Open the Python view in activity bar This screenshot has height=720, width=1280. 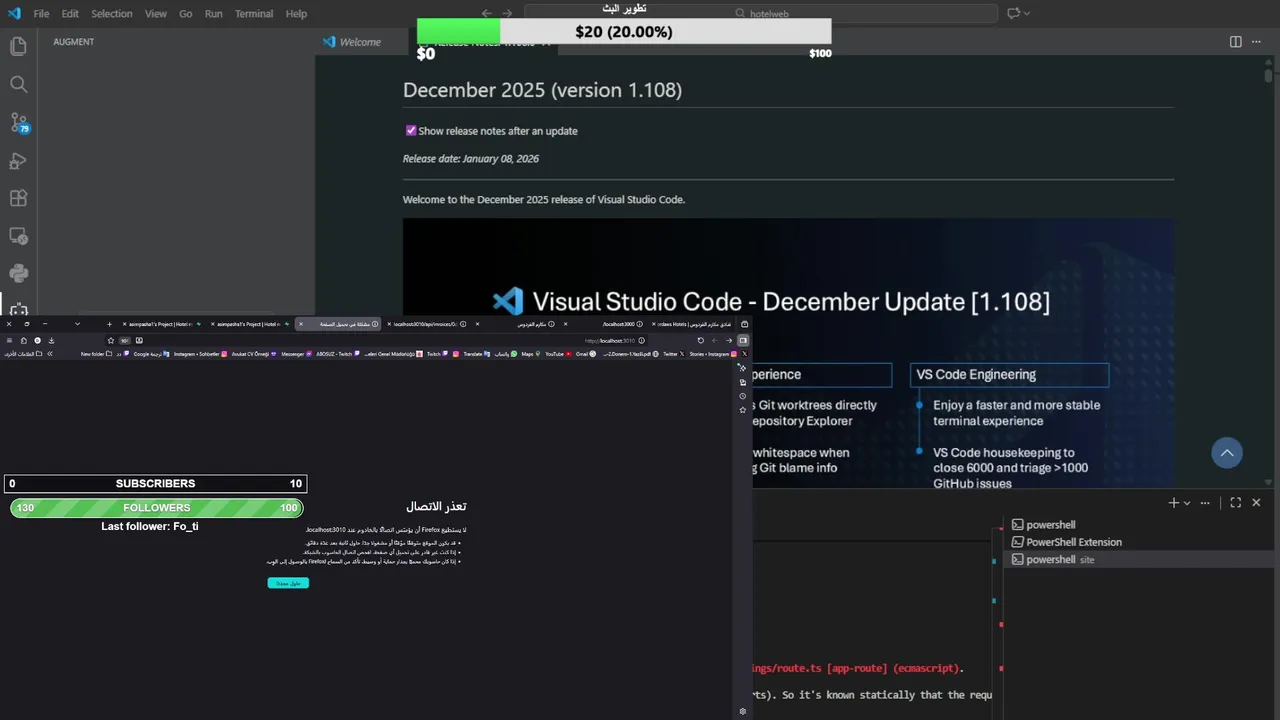coord(18,273)
